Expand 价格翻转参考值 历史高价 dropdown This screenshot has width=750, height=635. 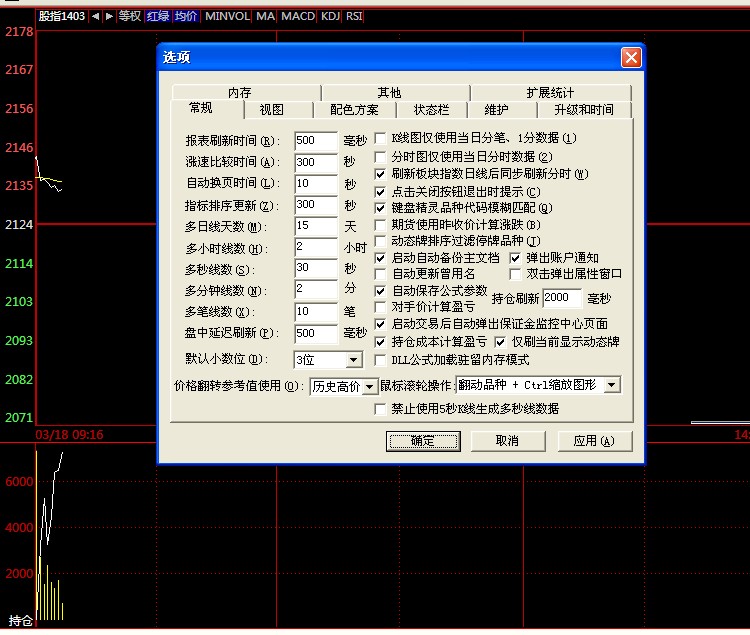tap(369, 386)
